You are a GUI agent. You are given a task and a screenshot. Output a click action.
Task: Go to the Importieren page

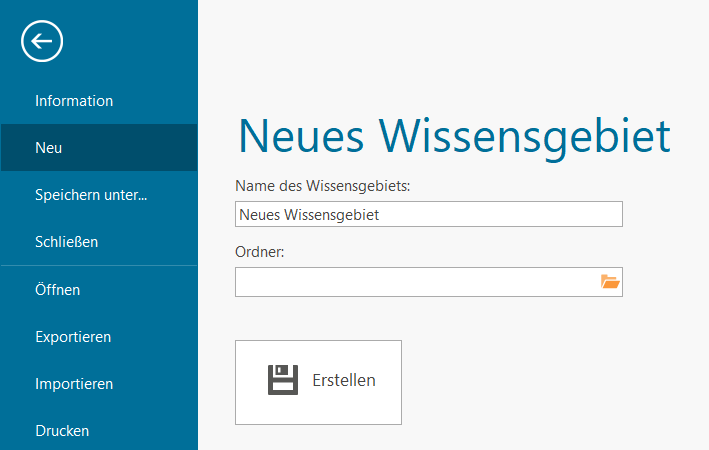tap(74, 384)
